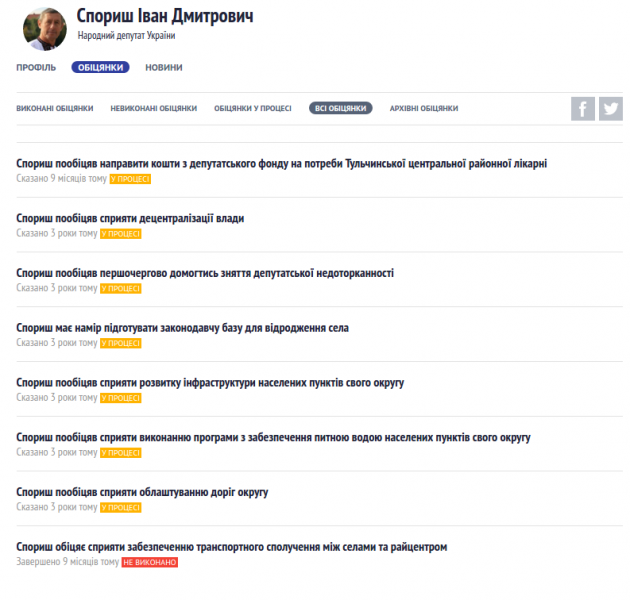Image resolution: width=630 pixels, height=600 pixels.
Task: Open promise about розвитку інфраструктури населених пунктів
Action: [210, 383]
